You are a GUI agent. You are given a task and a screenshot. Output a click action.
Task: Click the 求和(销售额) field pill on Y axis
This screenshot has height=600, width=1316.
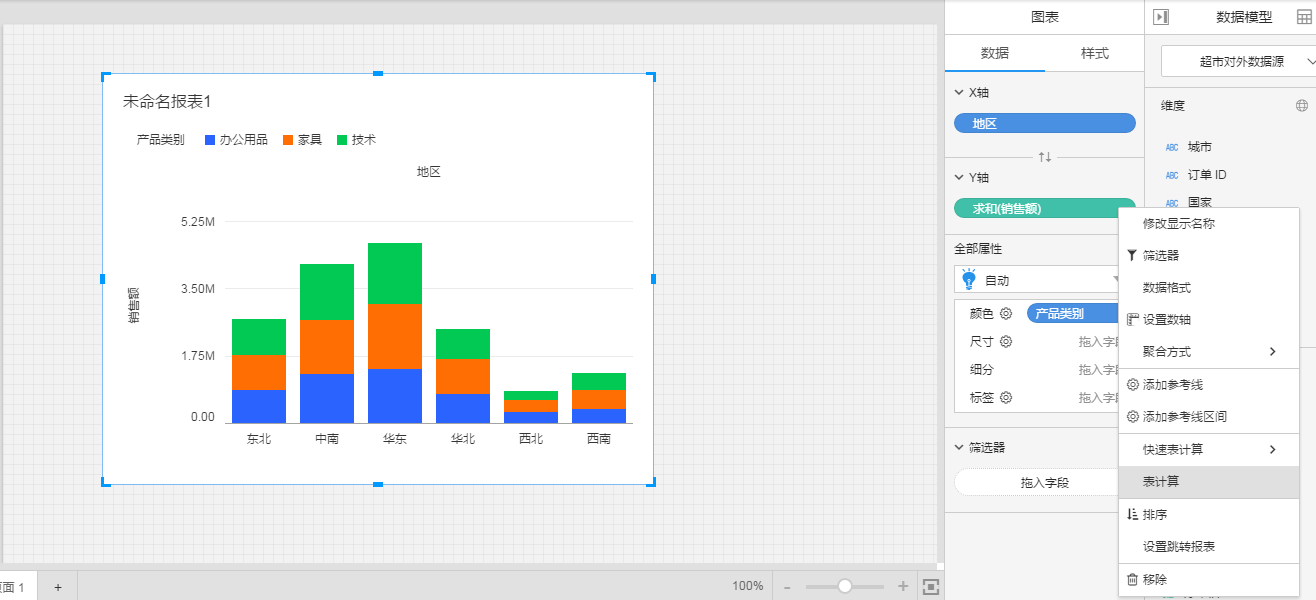[x=1045, y=208]
